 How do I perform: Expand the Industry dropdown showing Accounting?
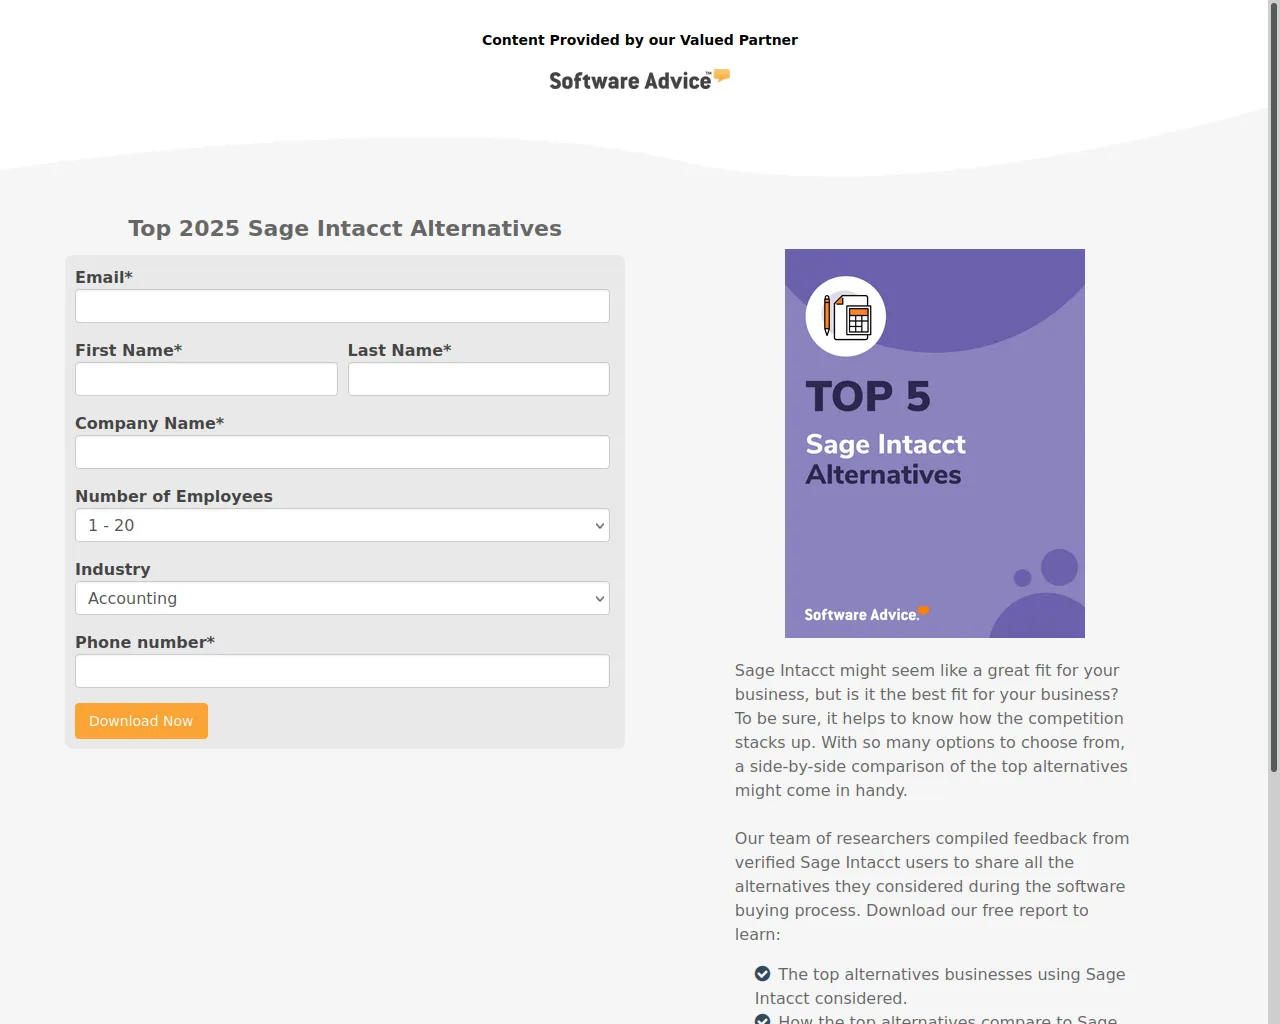[x=342, y=598]
